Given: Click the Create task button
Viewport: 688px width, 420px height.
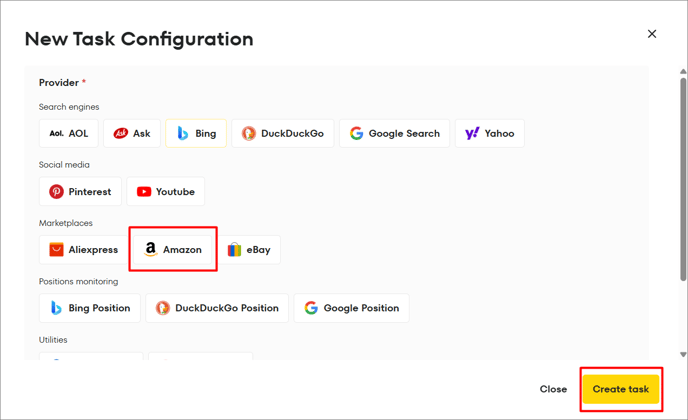Looking at the screenshot, I should pos(621,389).
